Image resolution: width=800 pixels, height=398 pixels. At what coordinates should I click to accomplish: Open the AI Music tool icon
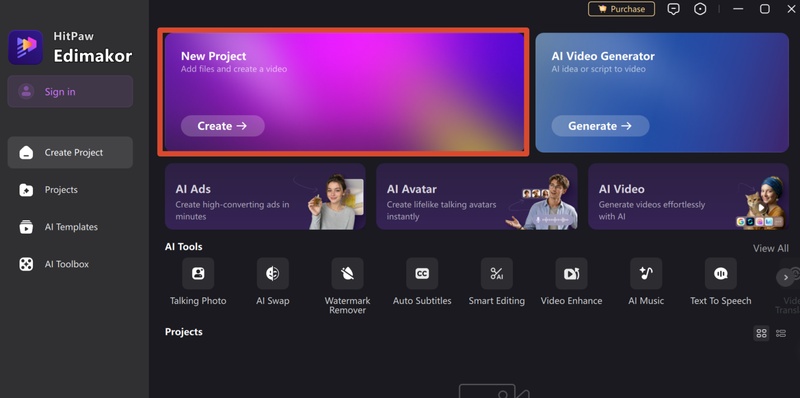click(x=646, y=273)
